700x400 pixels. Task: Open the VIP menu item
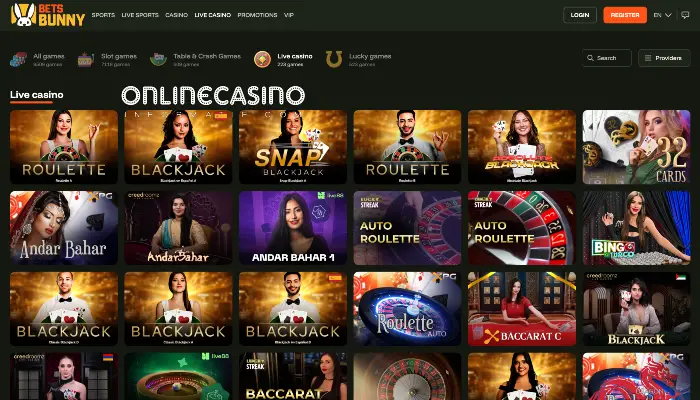click(x=289, y=15)
